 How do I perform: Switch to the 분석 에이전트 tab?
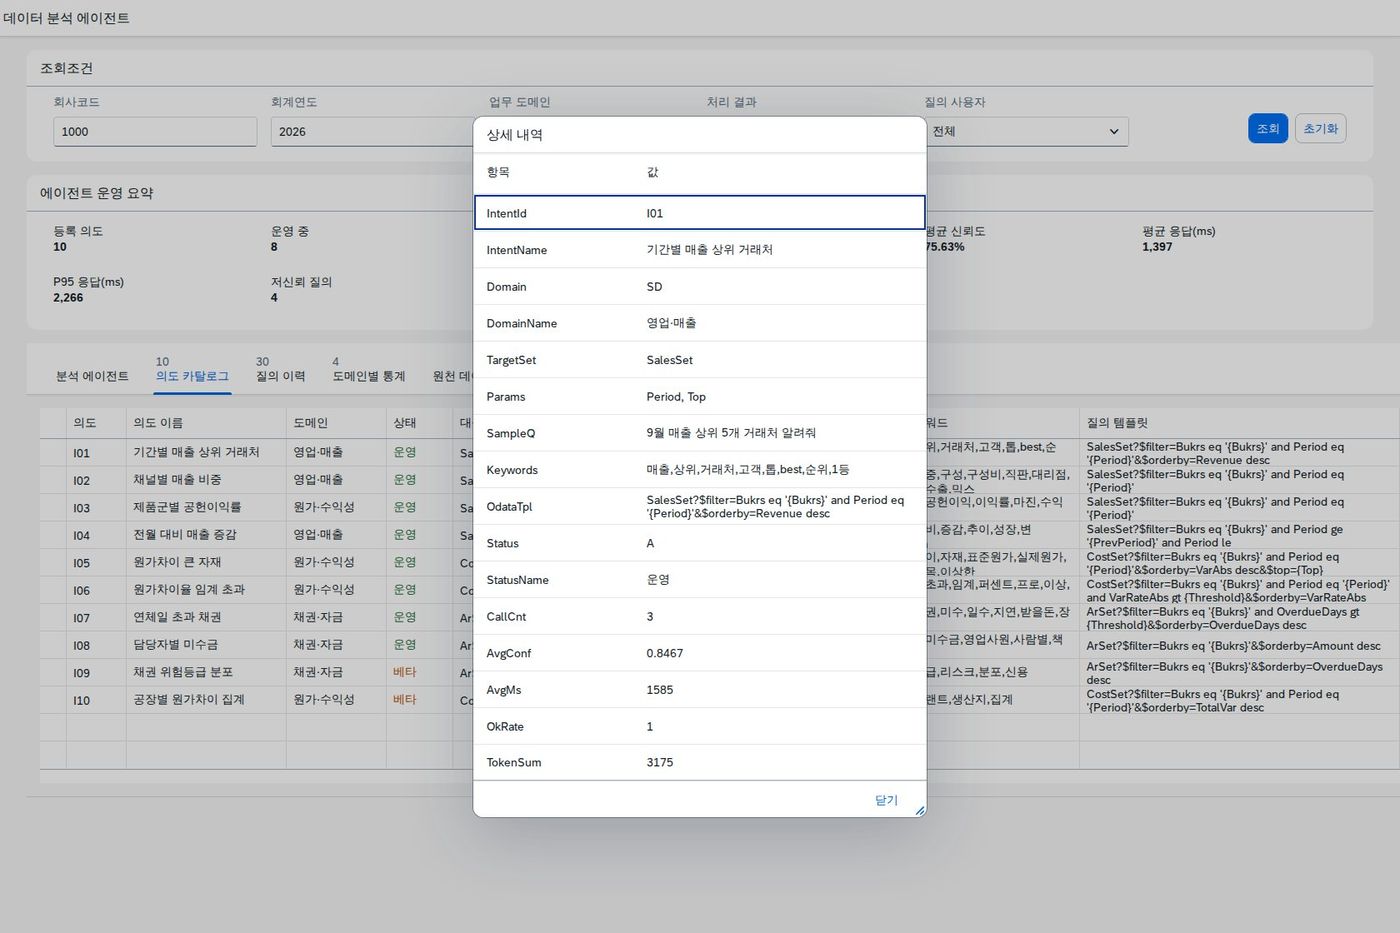(92, 376)
